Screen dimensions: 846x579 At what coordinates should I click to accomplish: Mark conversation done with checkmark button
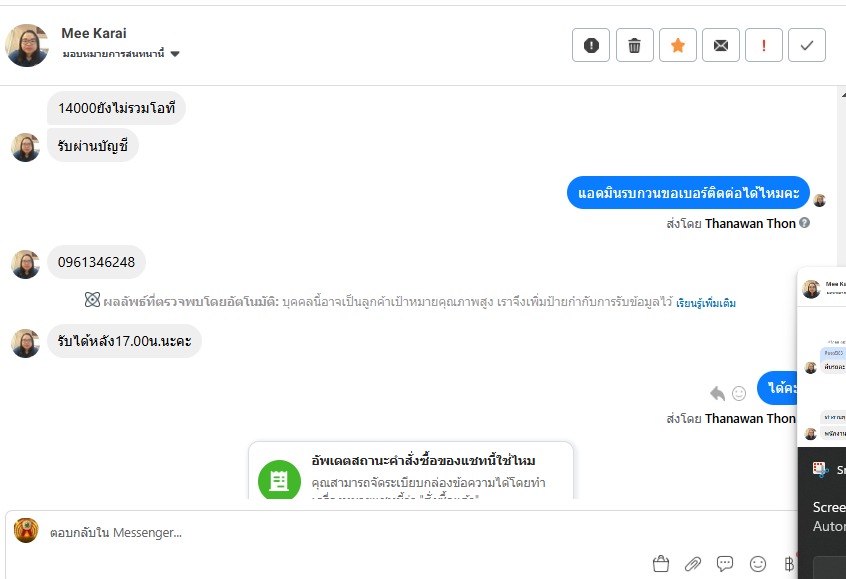coord(807,45)
